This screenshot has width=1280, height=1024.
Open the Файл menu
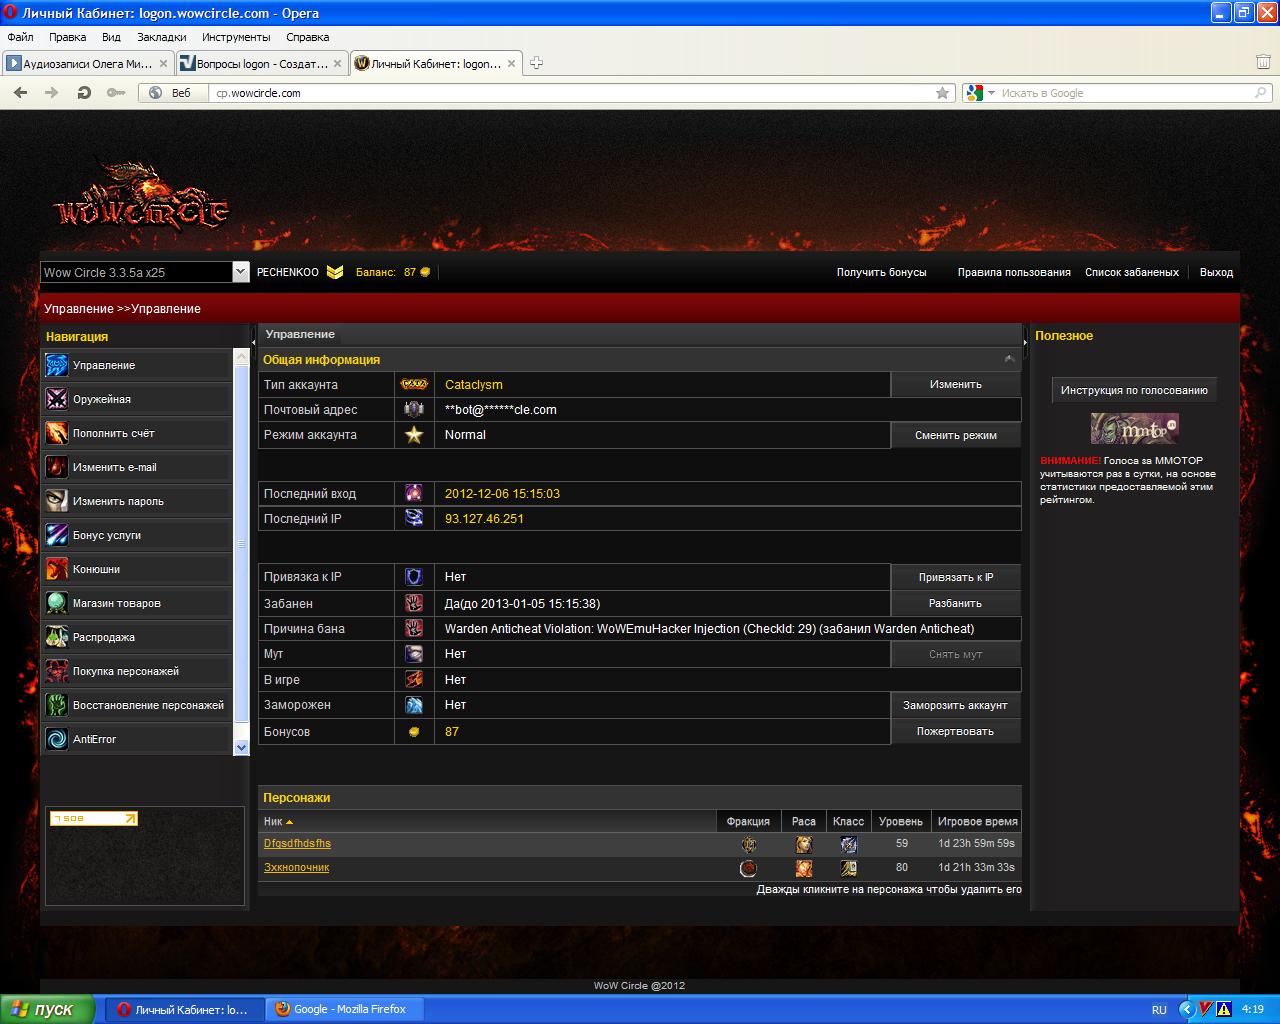coord(20,37)
